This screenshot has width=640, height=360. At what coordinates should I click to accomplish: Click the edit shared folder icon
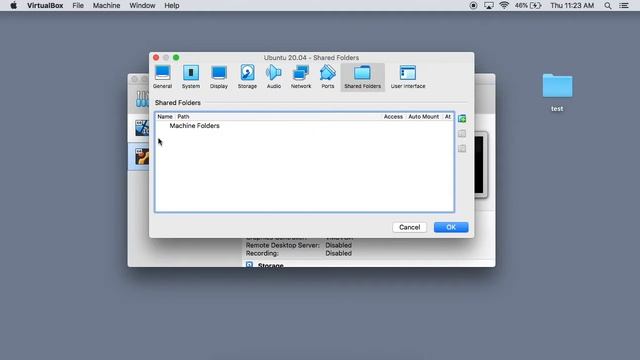coord(462,133)
